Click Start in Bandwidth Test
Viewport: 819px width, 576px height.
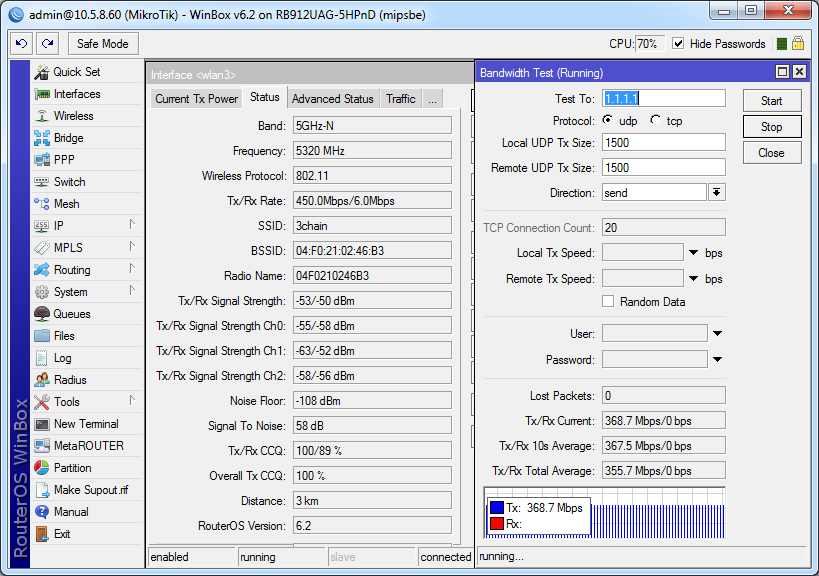pos(772,101)
